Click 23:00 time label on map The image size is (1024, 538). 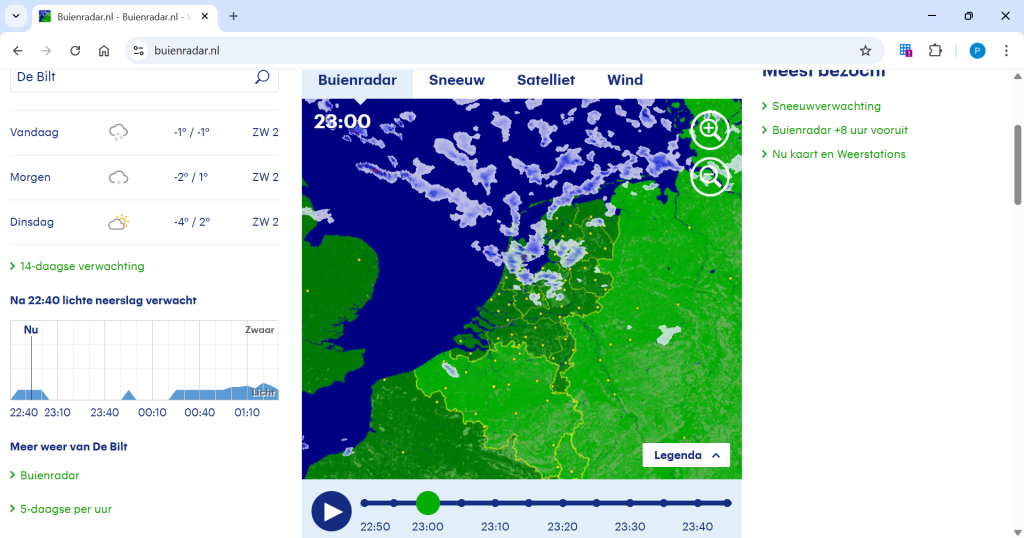[x=342, y=121]
